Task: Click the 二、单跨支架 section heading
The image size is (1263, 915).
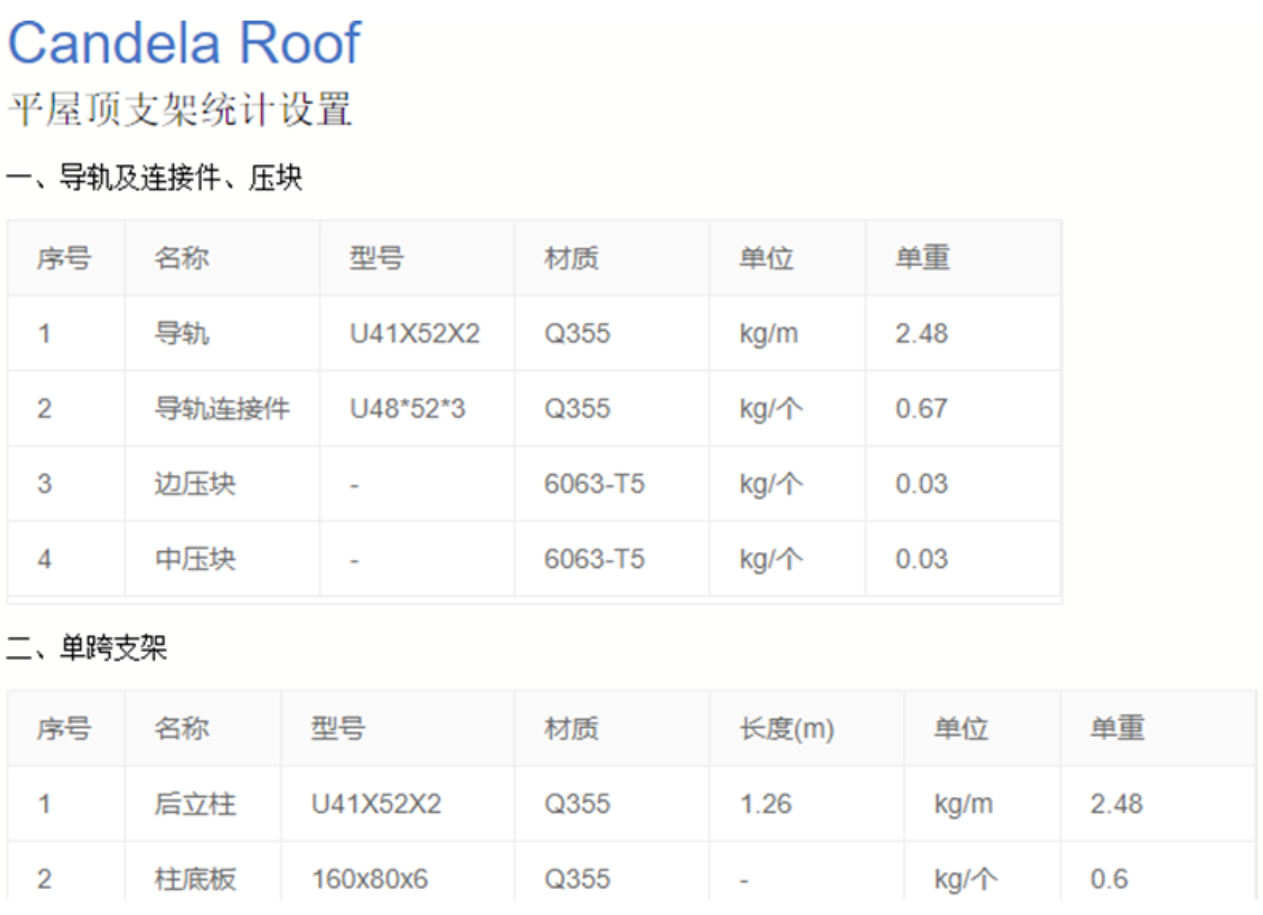Action: click(87, 649)
